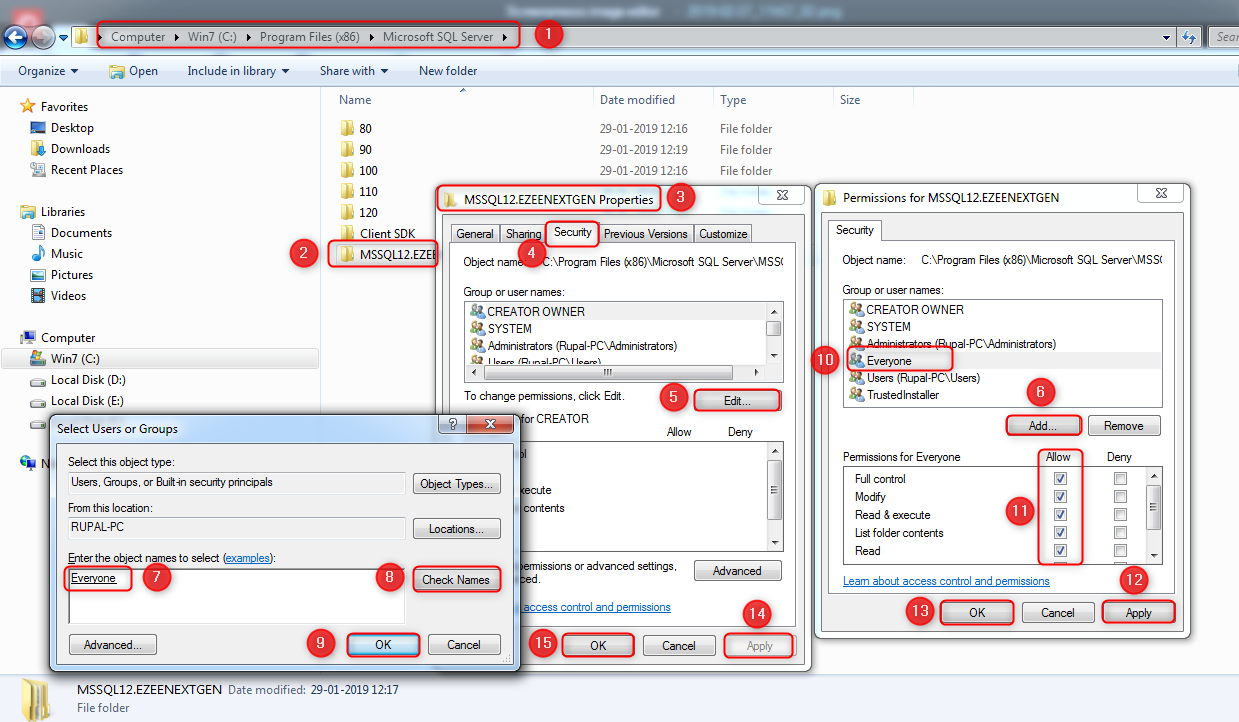This screenshot has height=722, width=1239.
Task: Open the Pictures library icon
Action: pyautogui.click(x=38, y=275)
